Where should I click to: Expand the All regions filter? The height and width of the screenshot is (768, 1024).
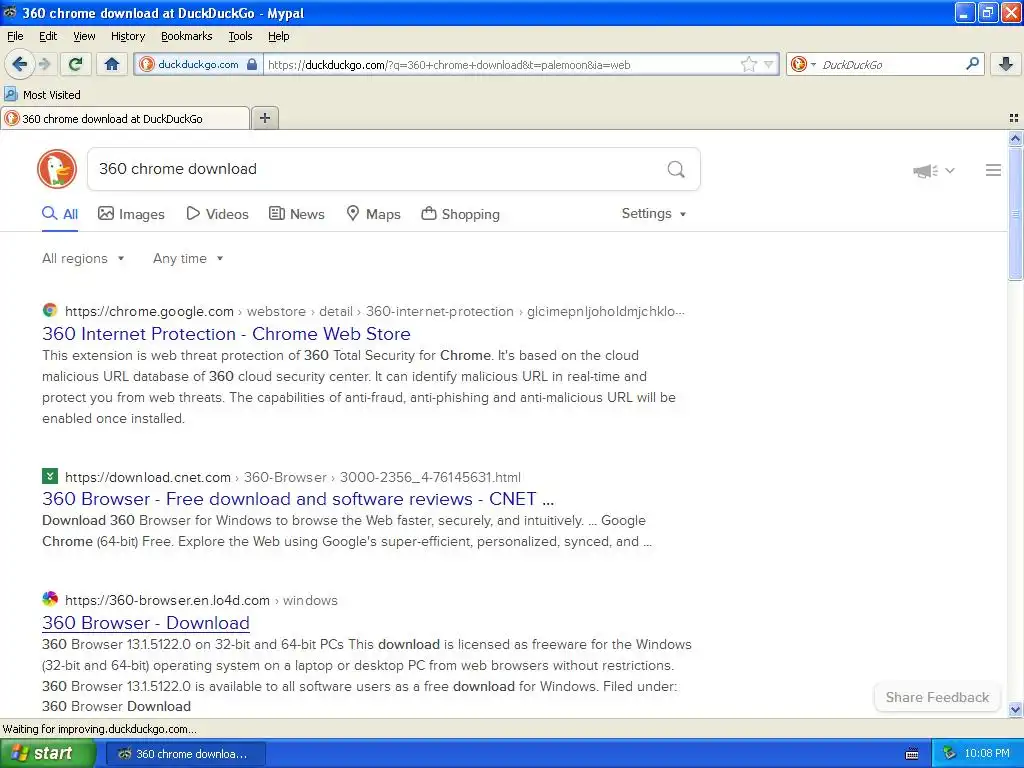pyautogui.click(x=83, y=259)
